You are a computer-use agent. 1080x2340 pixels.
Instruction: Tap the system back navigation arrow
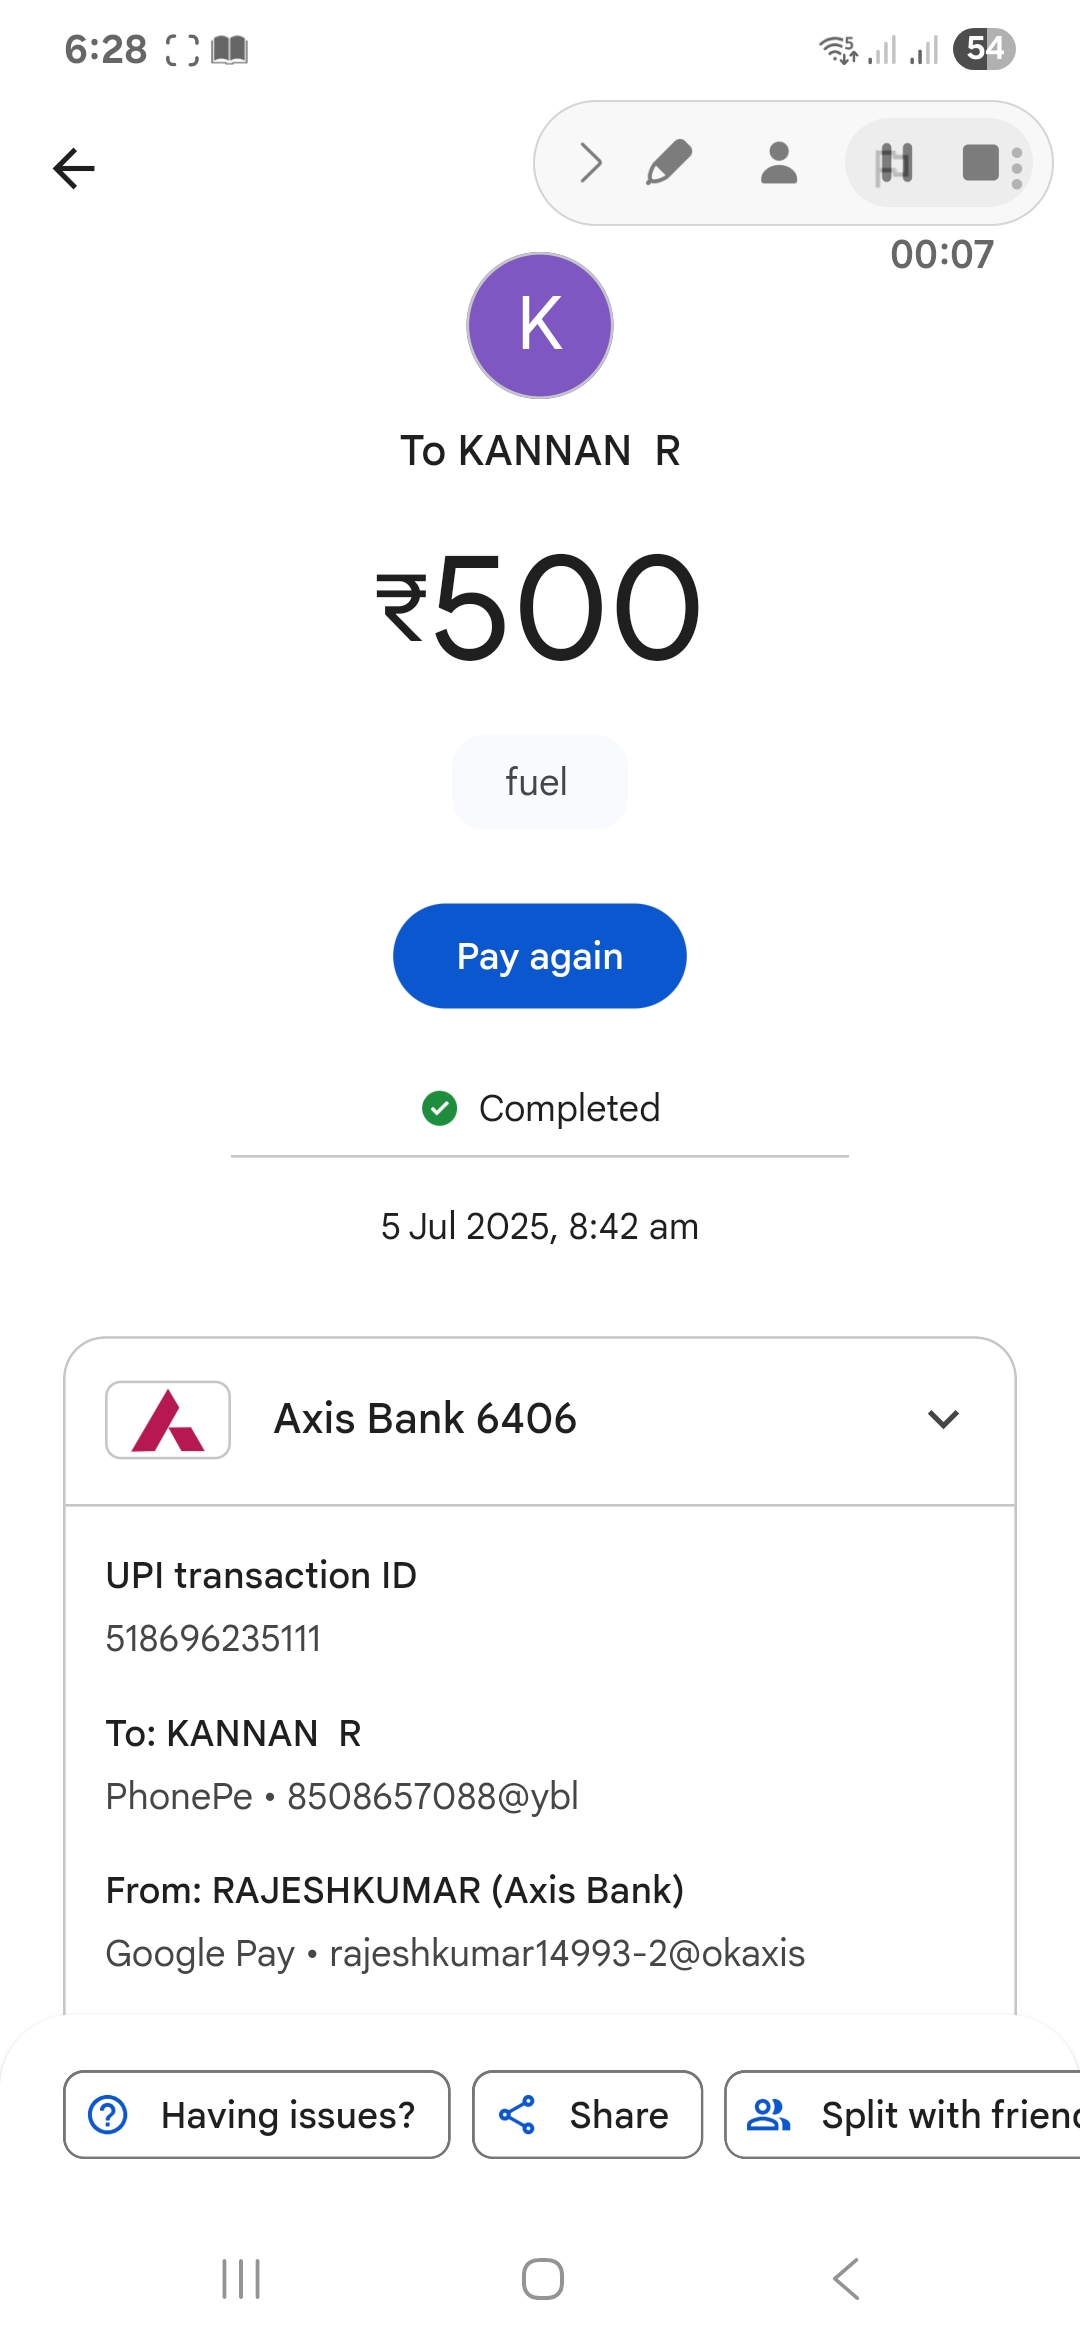pyautogui.click(x=846, y=2279)
